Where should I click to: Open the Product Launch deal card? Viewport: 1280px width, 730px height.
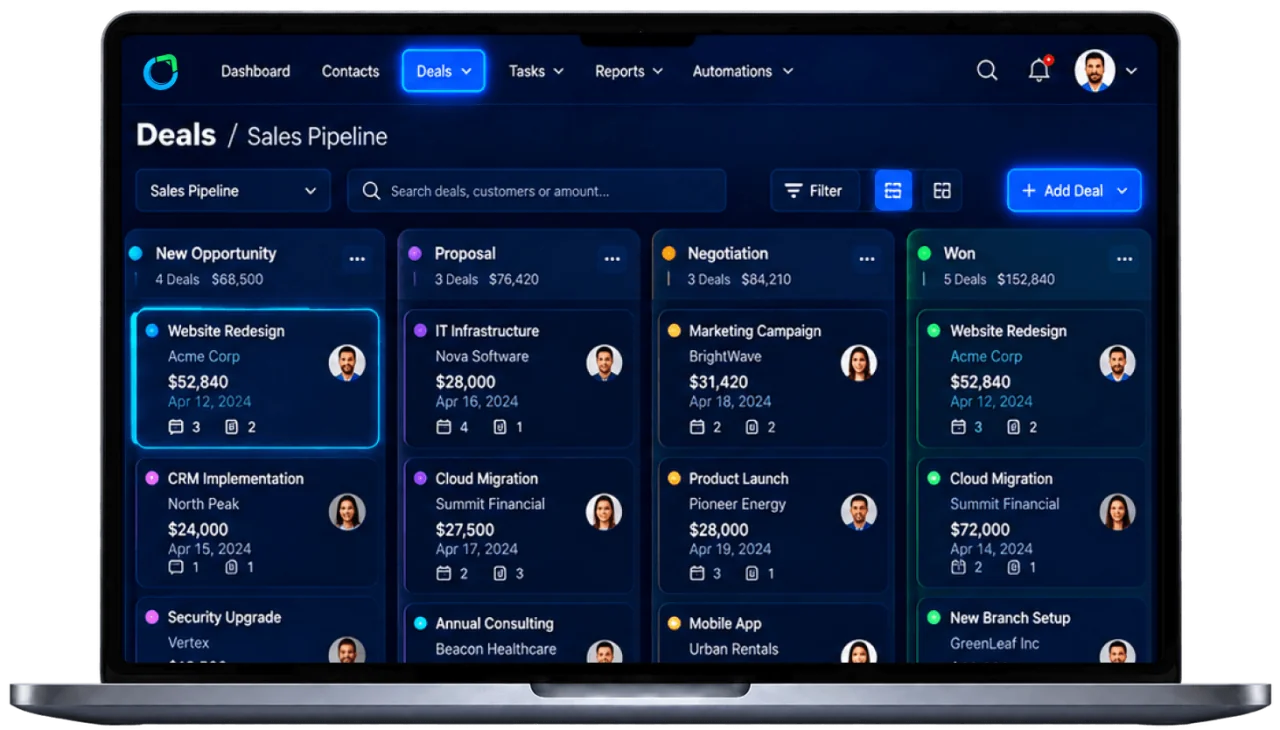772,525
